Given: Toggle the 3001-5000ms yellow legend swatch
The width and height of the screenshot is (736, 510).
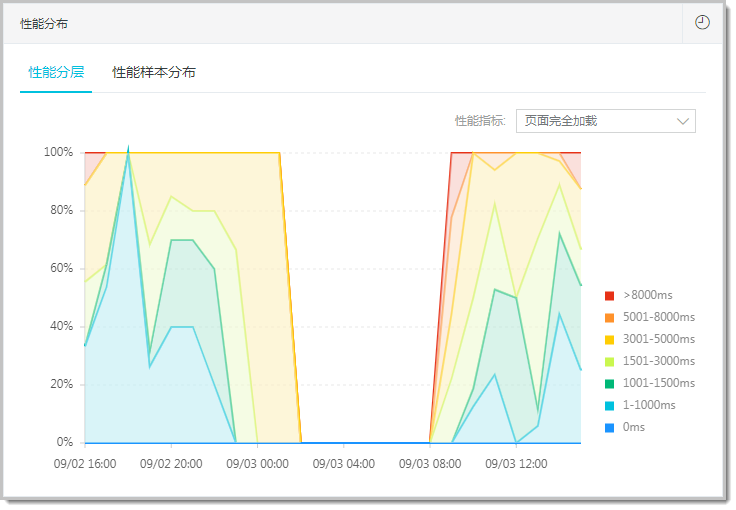Looking at the screenshot, I should [x=609, y=340].
